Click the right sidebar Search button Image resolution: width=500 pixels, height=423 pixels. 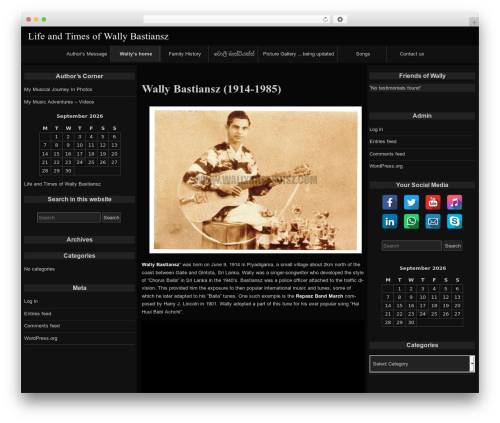[453, 246]
